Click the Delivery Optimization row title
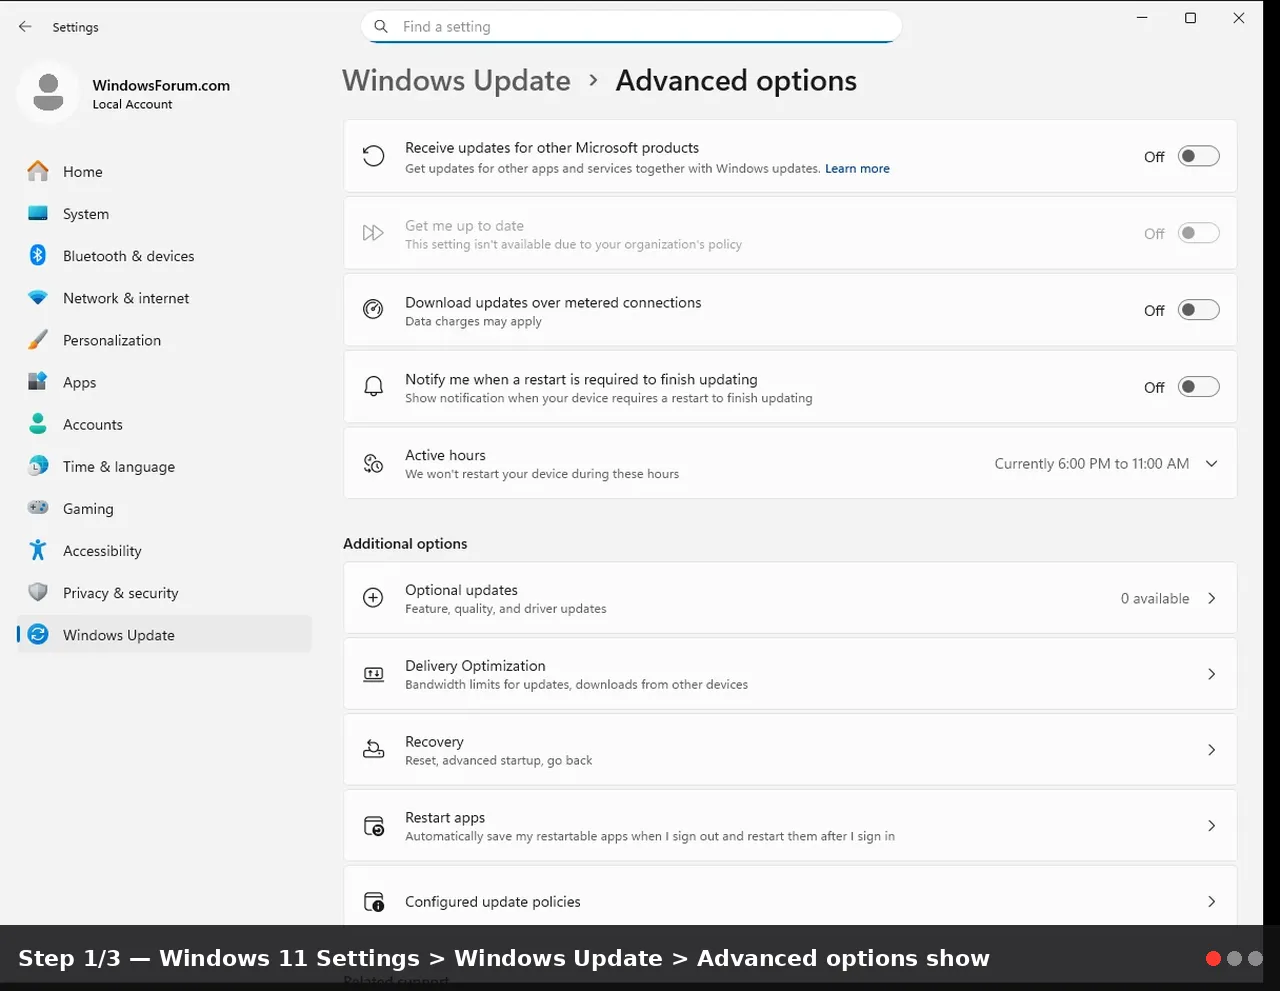This screenshot has width=1280, height=991. 475,666
